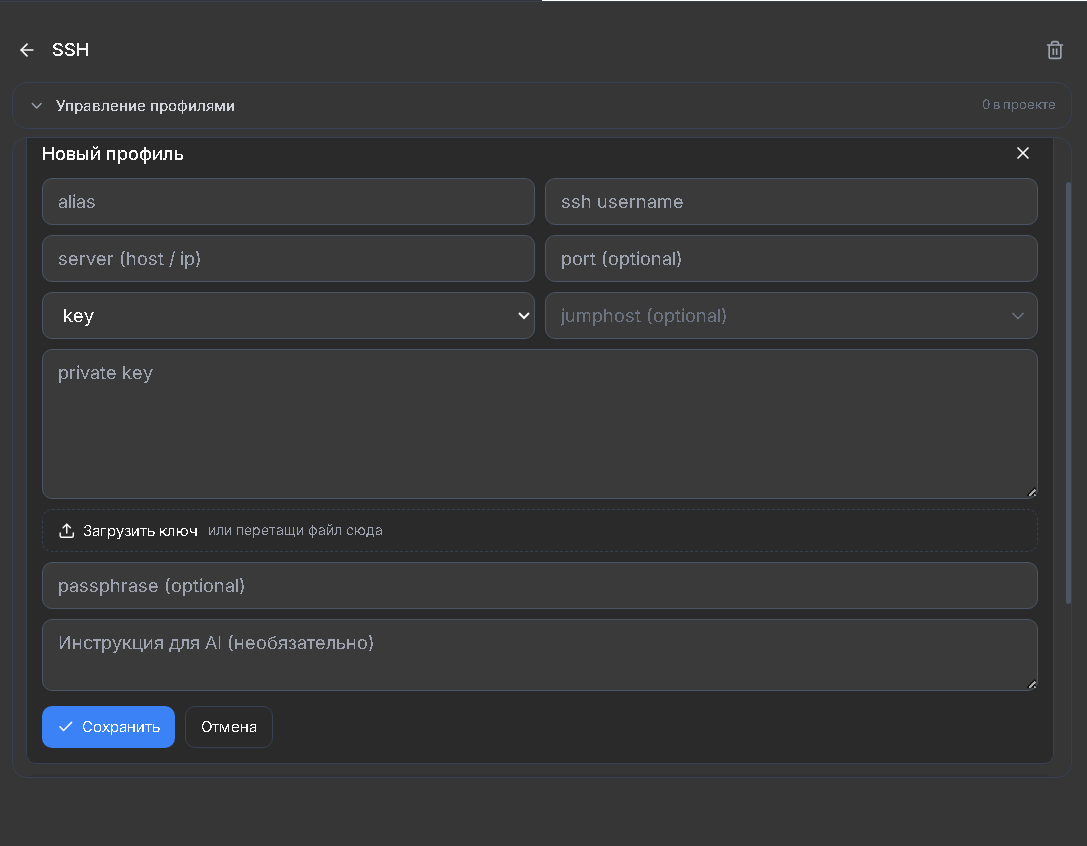Screen dimensions: 1087x846
Task: Click the vertical scrollbar on the right
Action: click(1068, 392)
